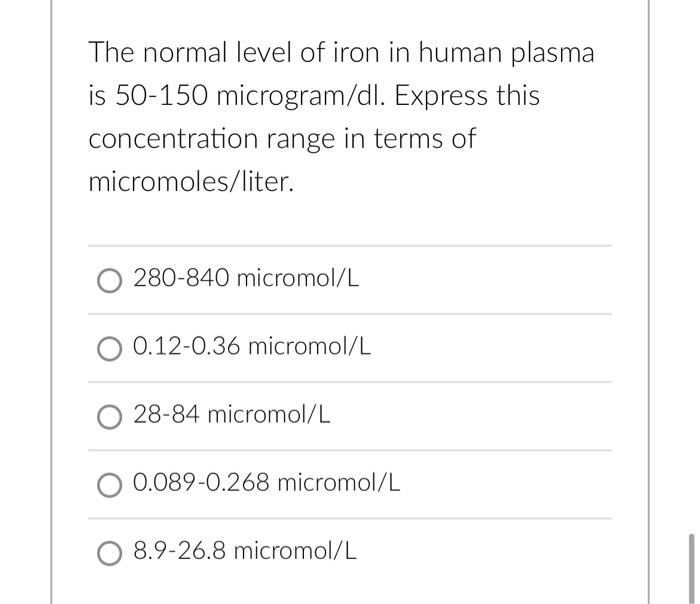Click the "0.12-0.36 micromol/L" answer text
Viewport: 700px width, 604px height.
[252, 346]
